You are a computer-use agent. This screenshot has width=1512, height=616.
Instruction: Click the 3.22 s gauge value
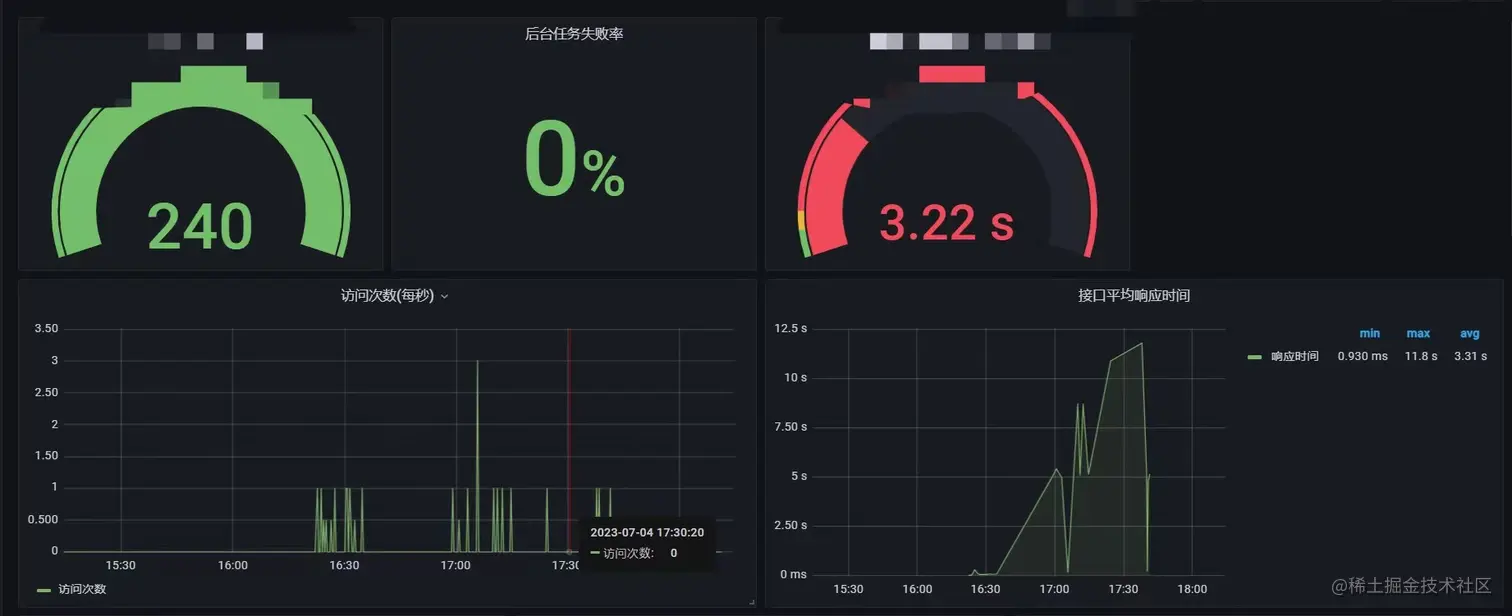[x=947, y=222]
